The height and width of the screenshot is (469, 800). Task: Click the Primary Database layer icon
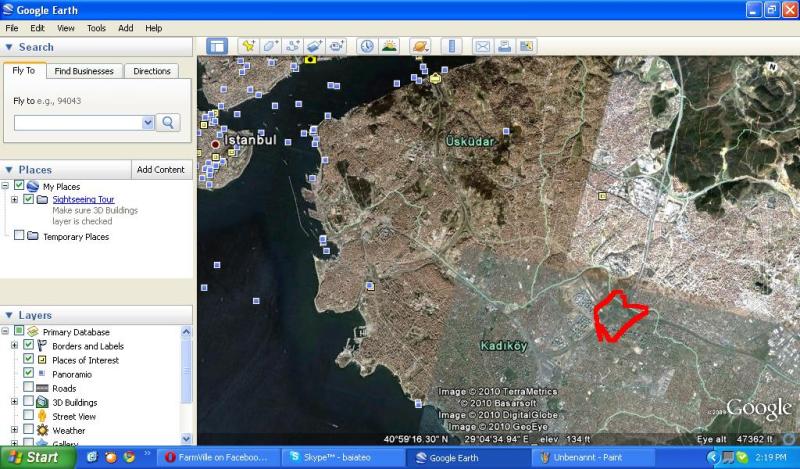33,332
